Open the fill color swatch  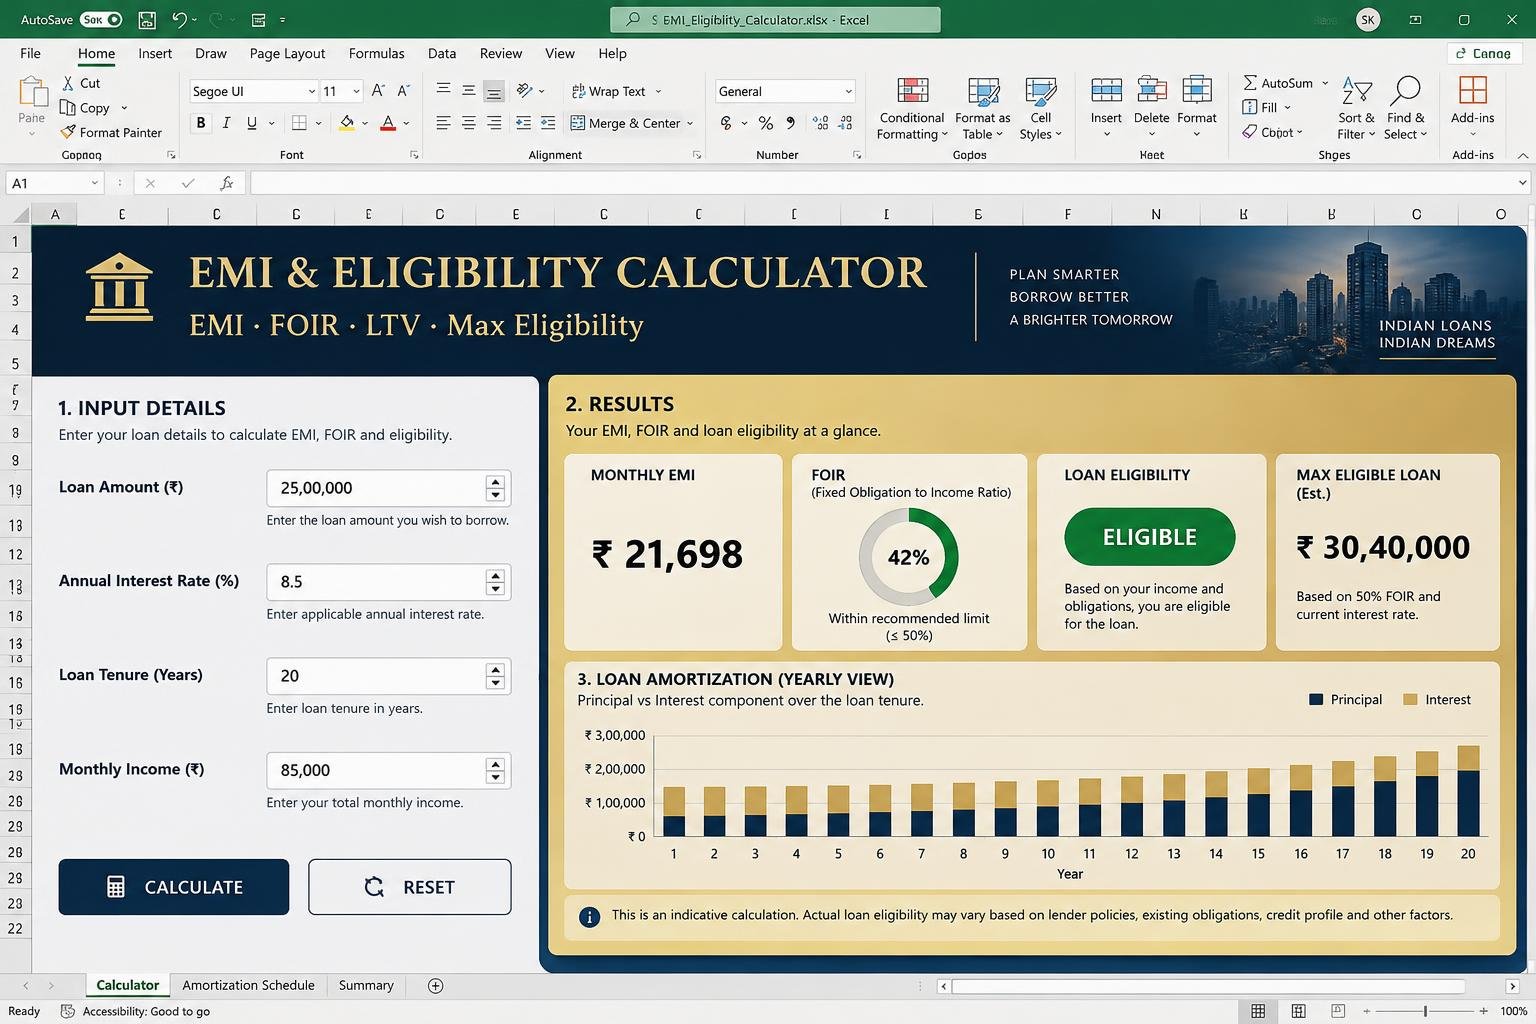pyautogui.click(x=347, y=123)
